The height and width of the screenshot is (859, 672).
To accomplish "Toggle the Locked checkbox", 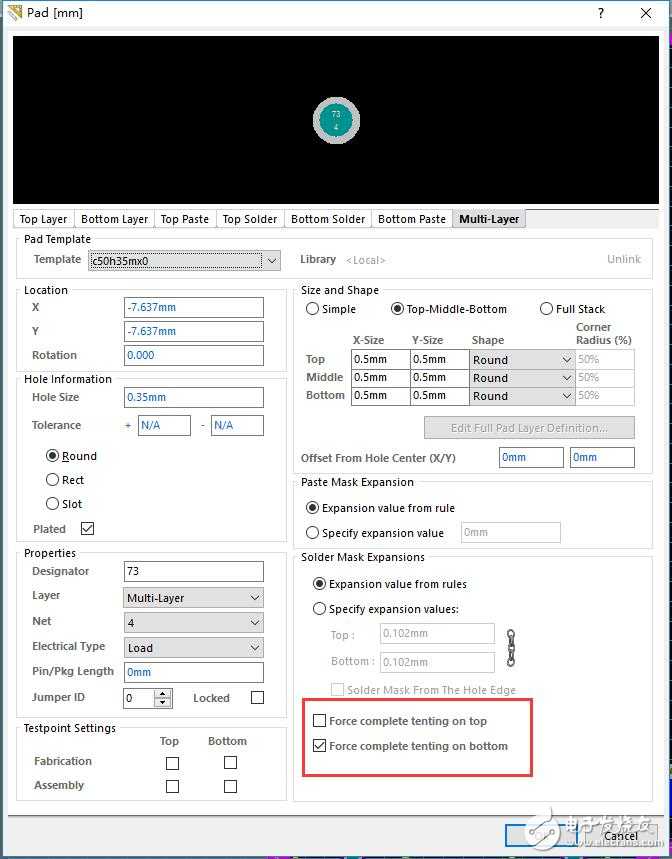I will click(x=257, y=697).
